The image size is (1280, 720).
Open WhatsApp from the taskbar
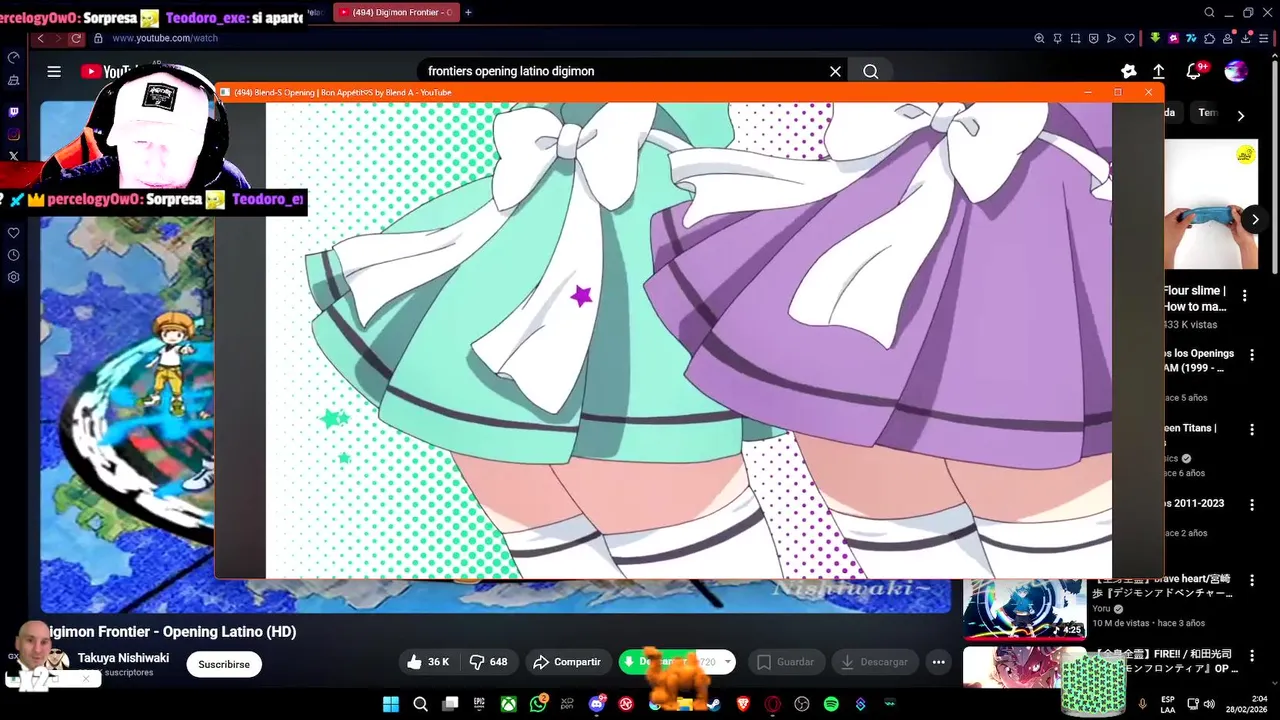[x=539, y=704]
